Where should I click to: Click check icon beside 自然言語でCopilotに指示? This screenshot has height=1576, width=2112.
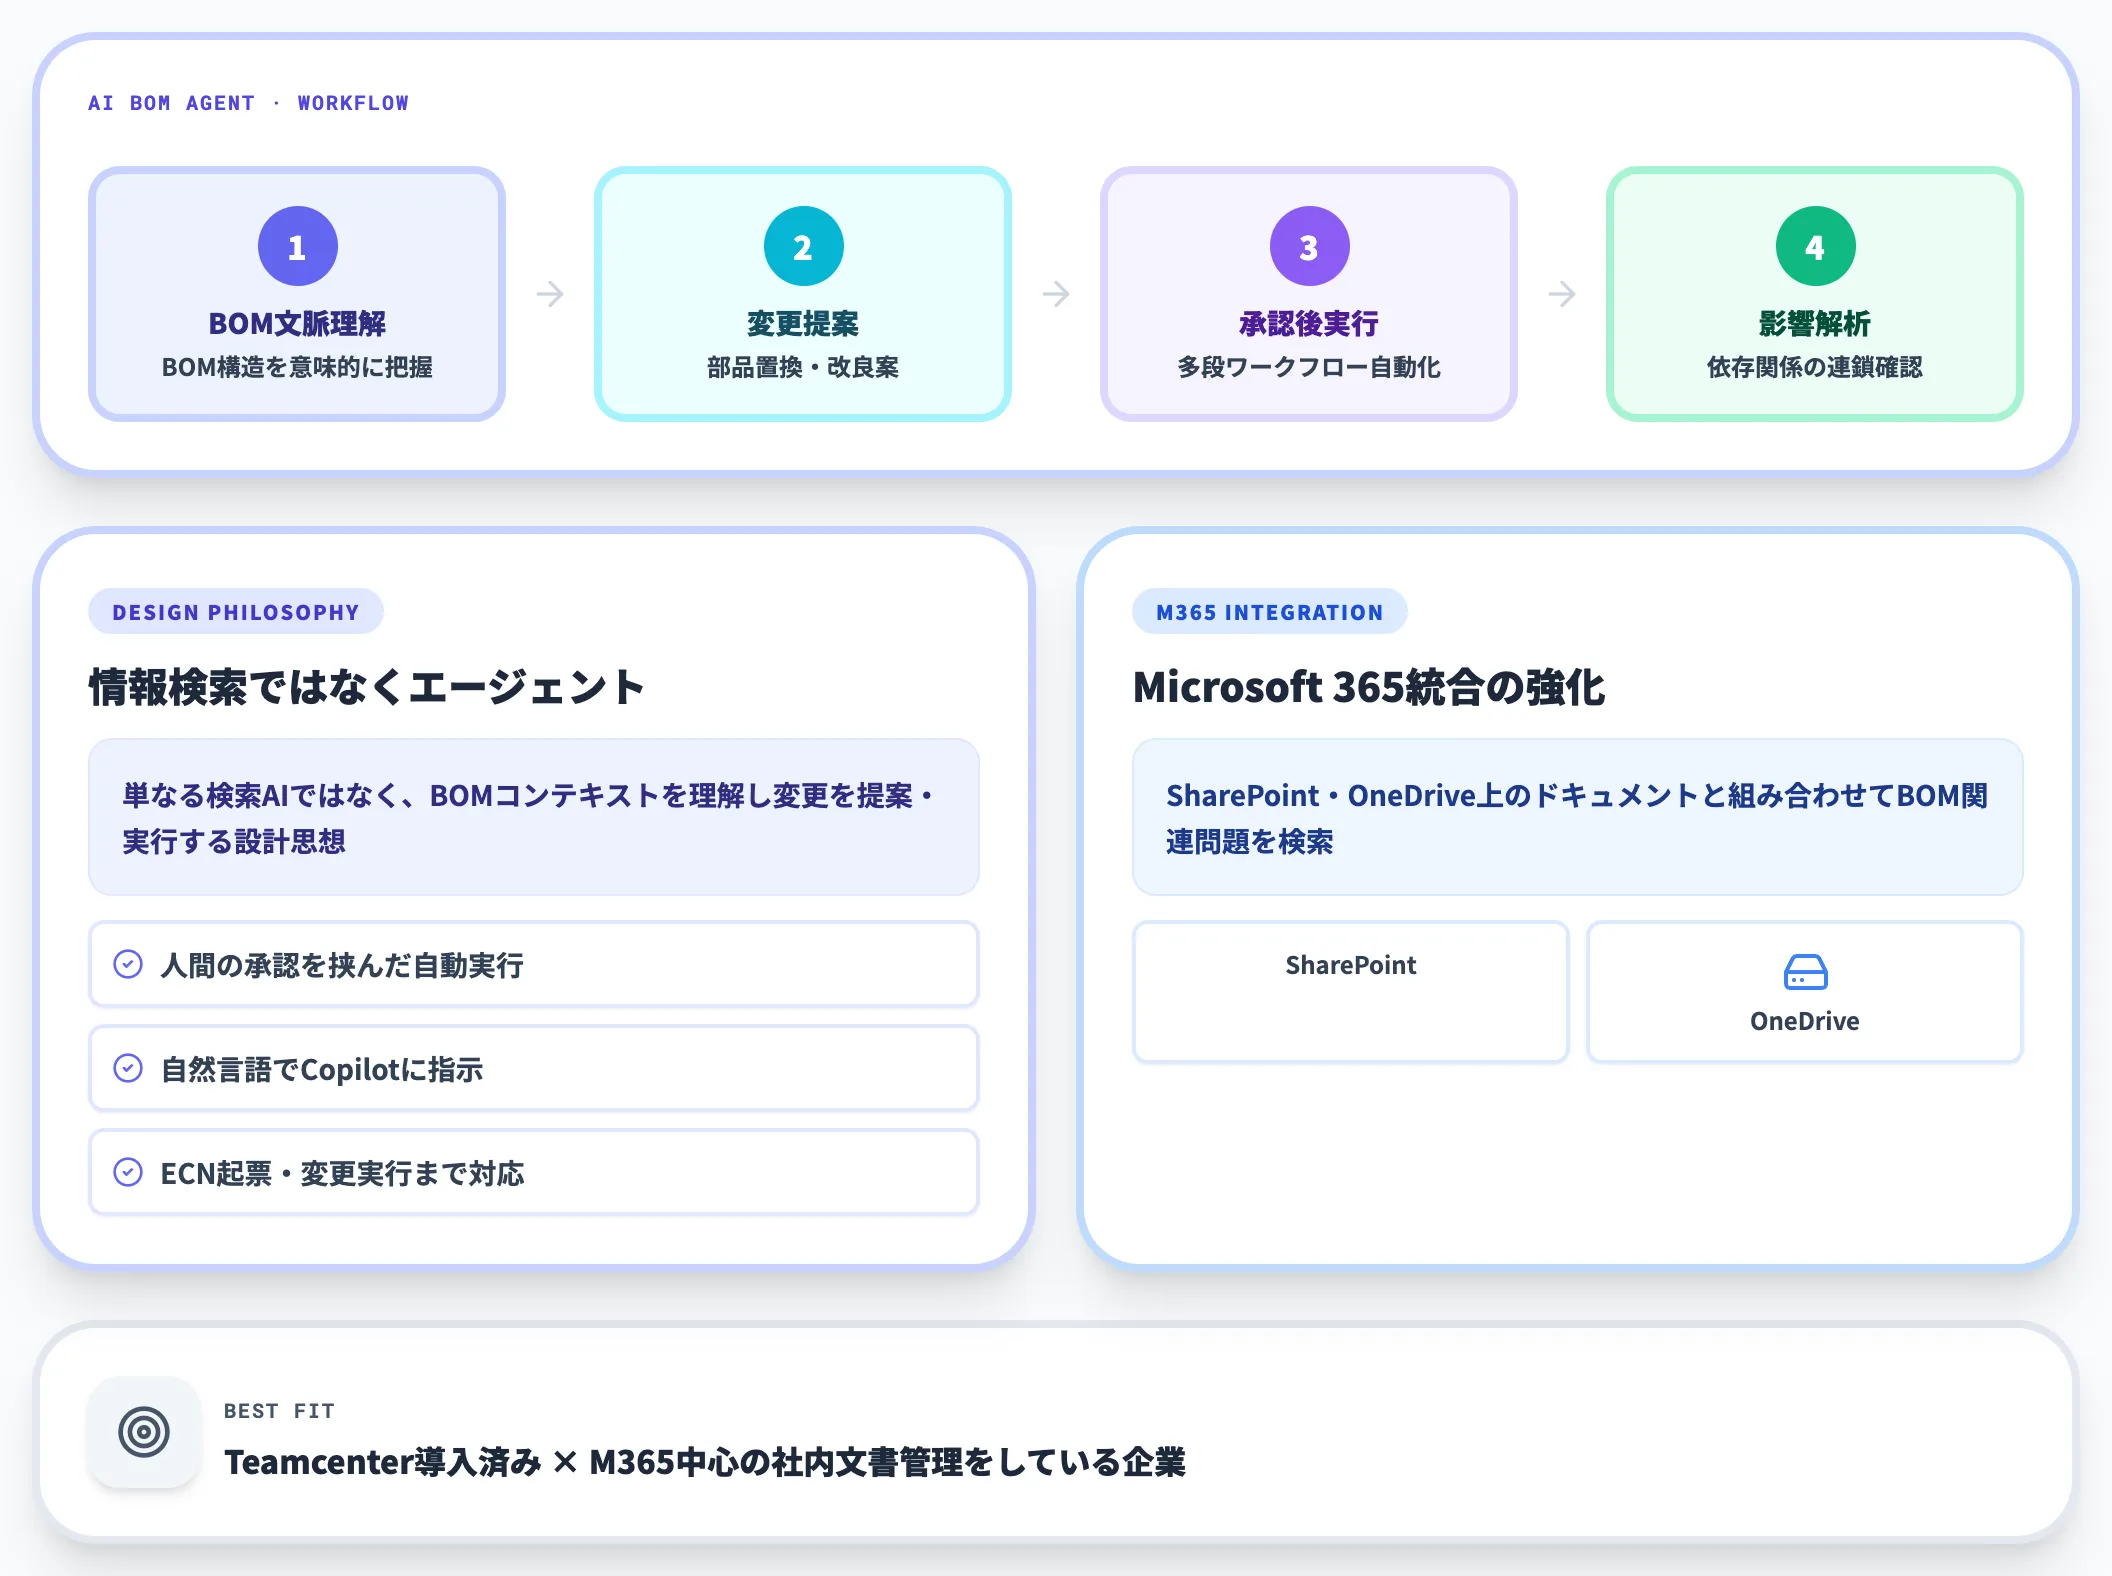click(x=128, y=1068)
